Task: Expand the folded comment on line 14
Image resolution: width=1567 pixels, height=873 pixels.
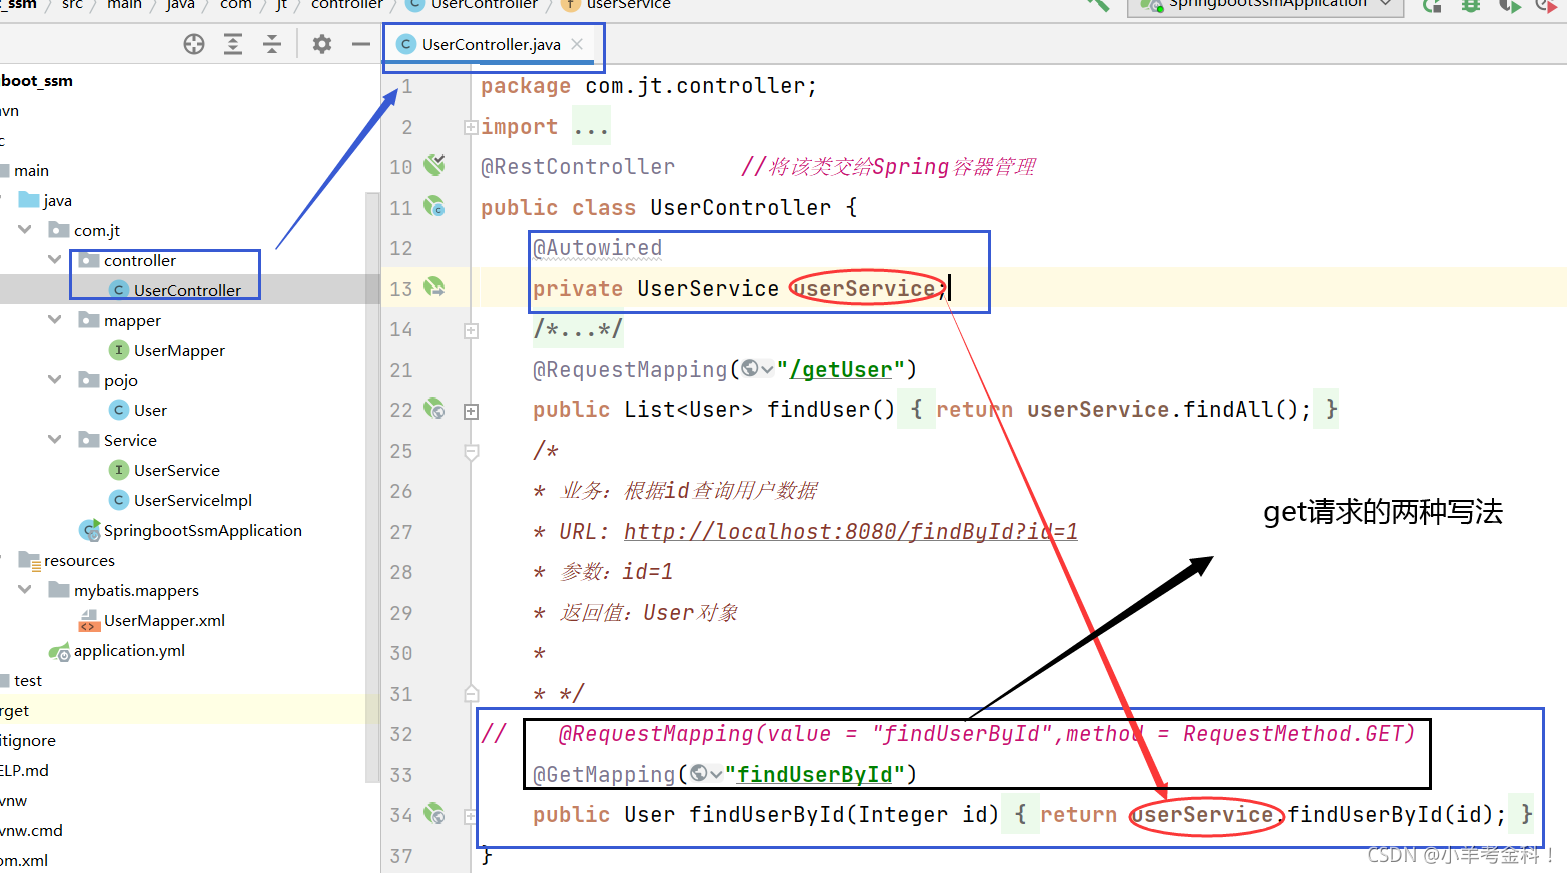Action: coord(471,330)
